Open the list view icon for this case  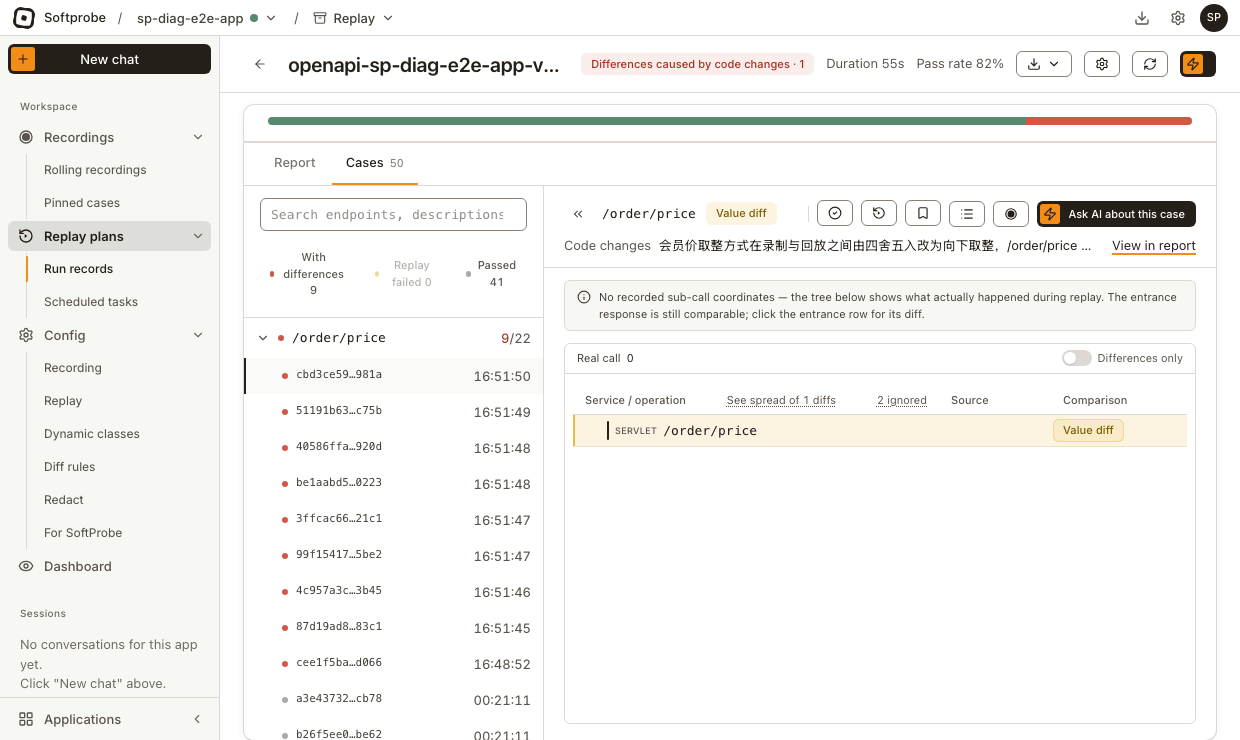coord(967,214)
